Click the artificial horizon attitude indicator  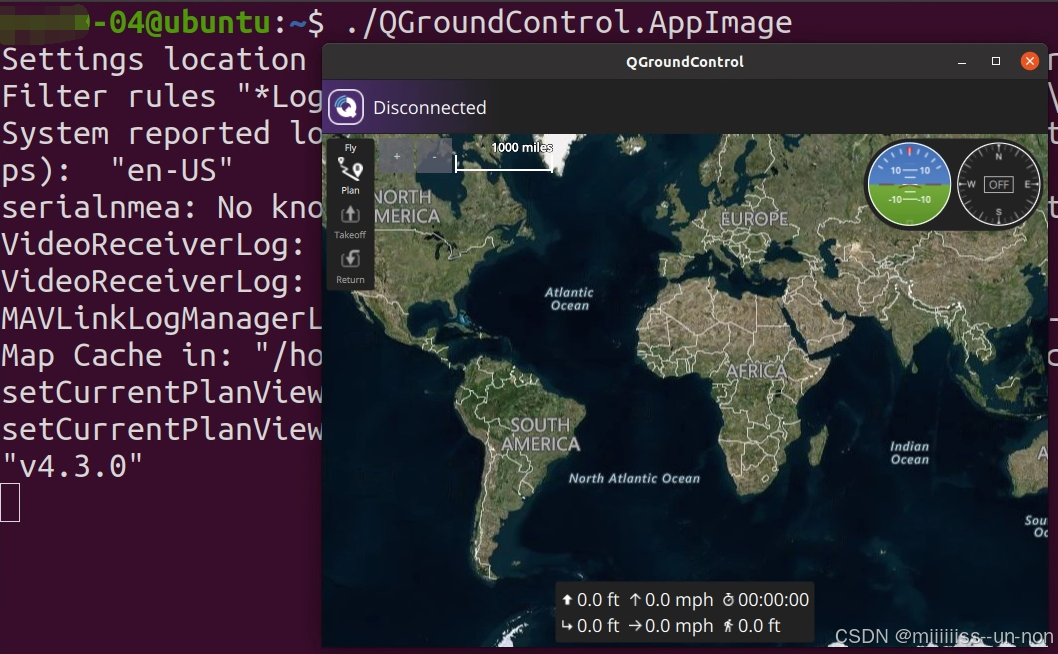point(909,184)
